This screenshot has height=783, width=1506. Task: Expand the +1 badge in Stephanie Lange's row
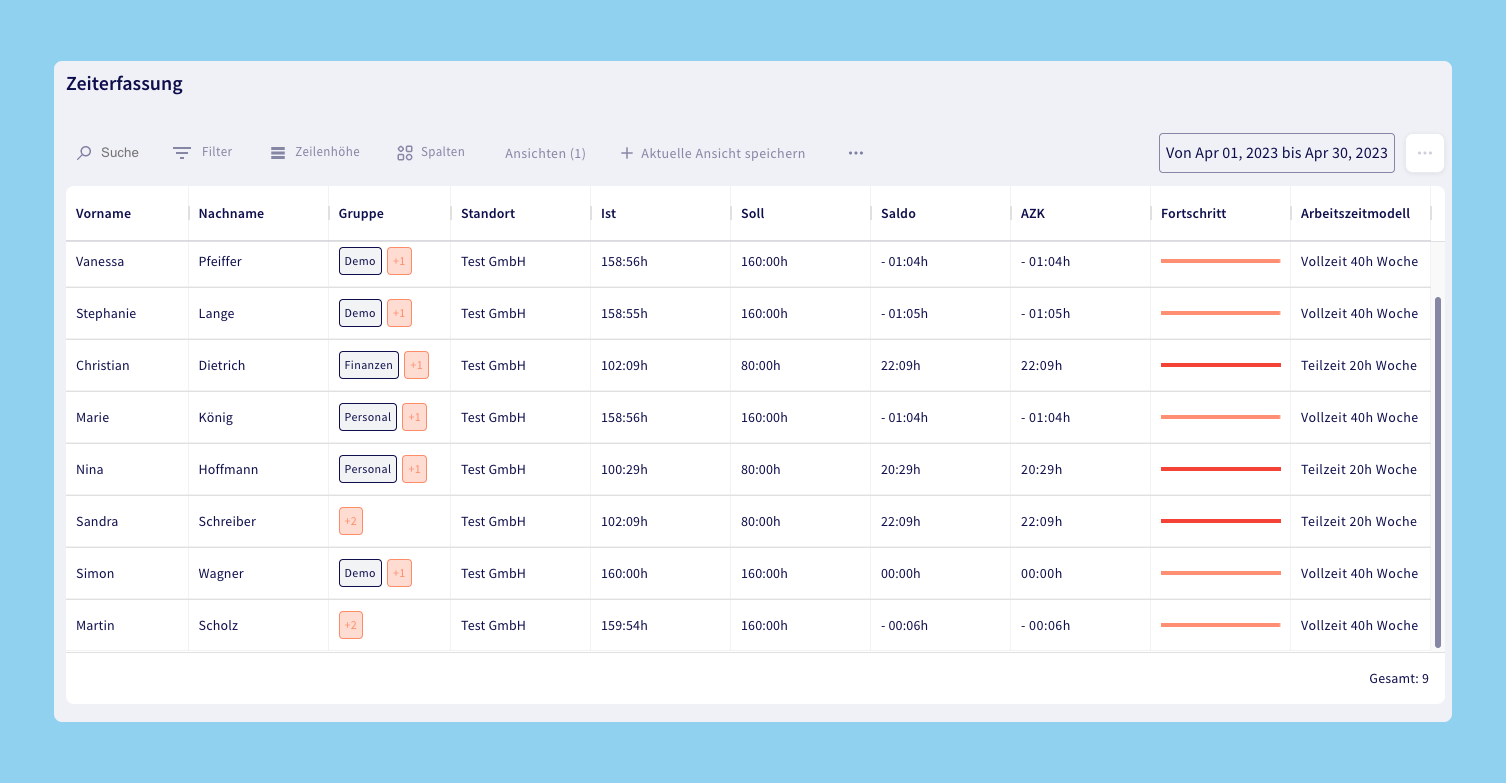coord(399,313)
